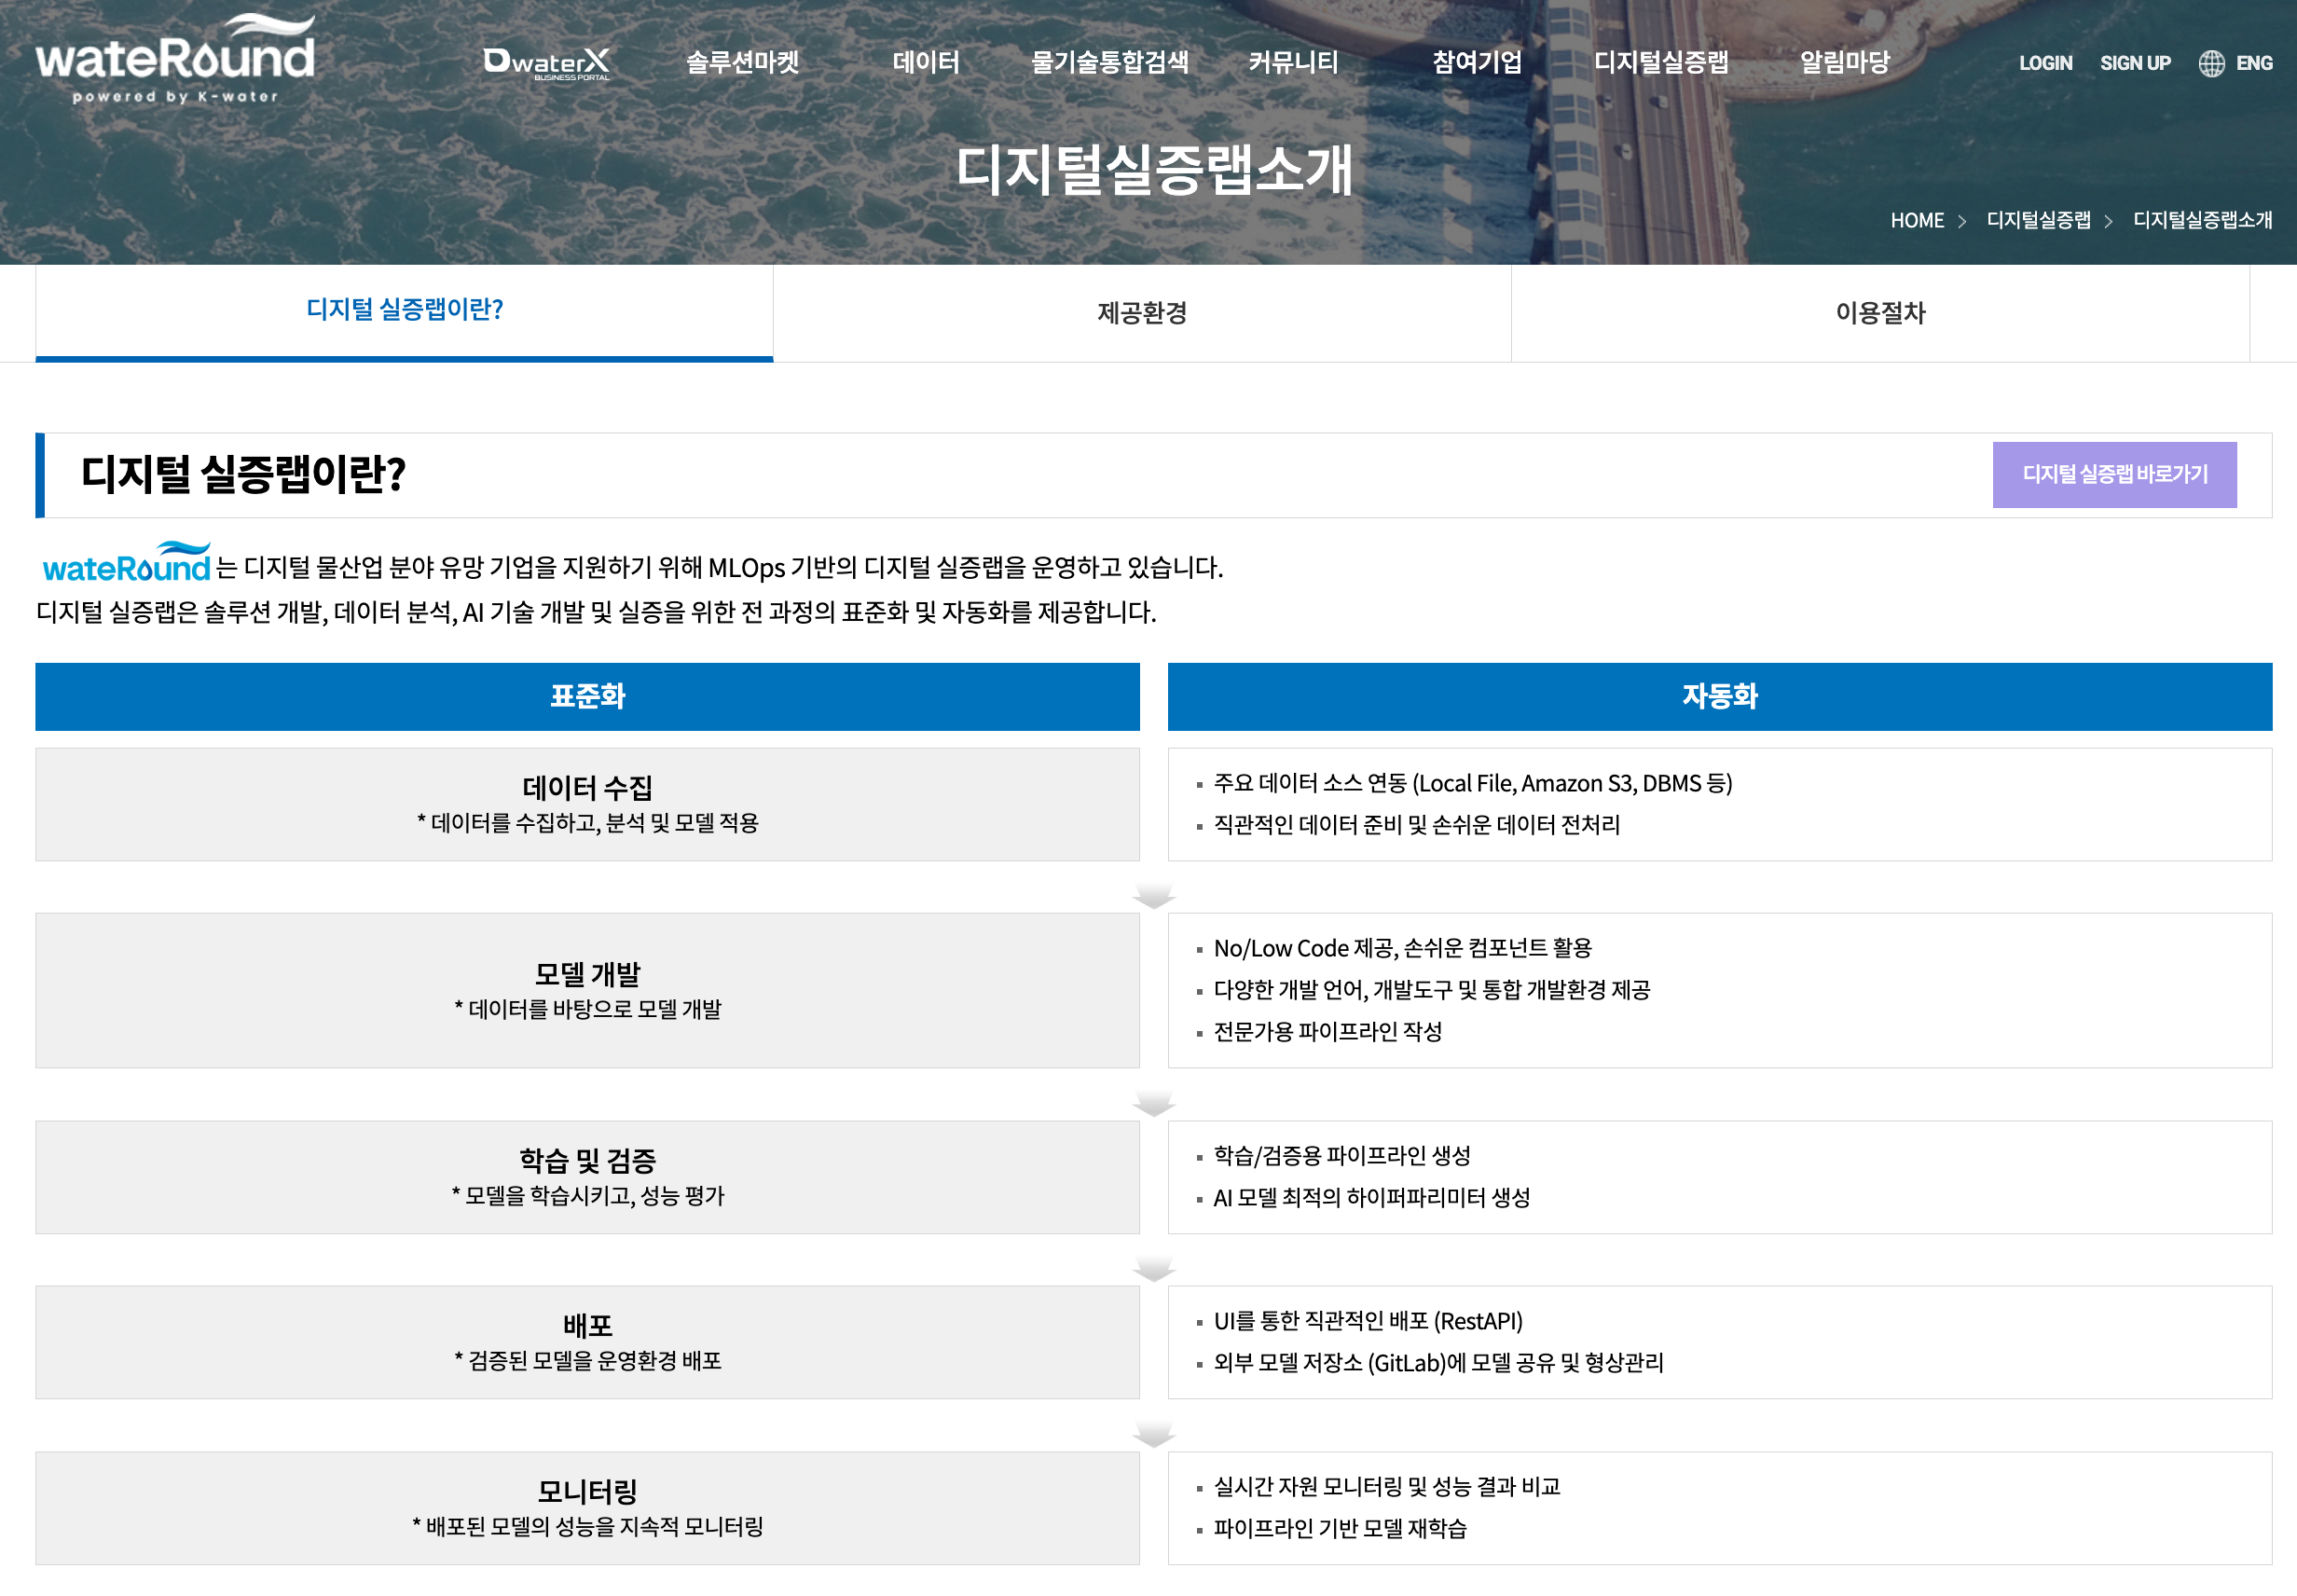Click the SIGN UP link
2297x1596 pixels.
pyautogui.click(x=2134, y=63)
